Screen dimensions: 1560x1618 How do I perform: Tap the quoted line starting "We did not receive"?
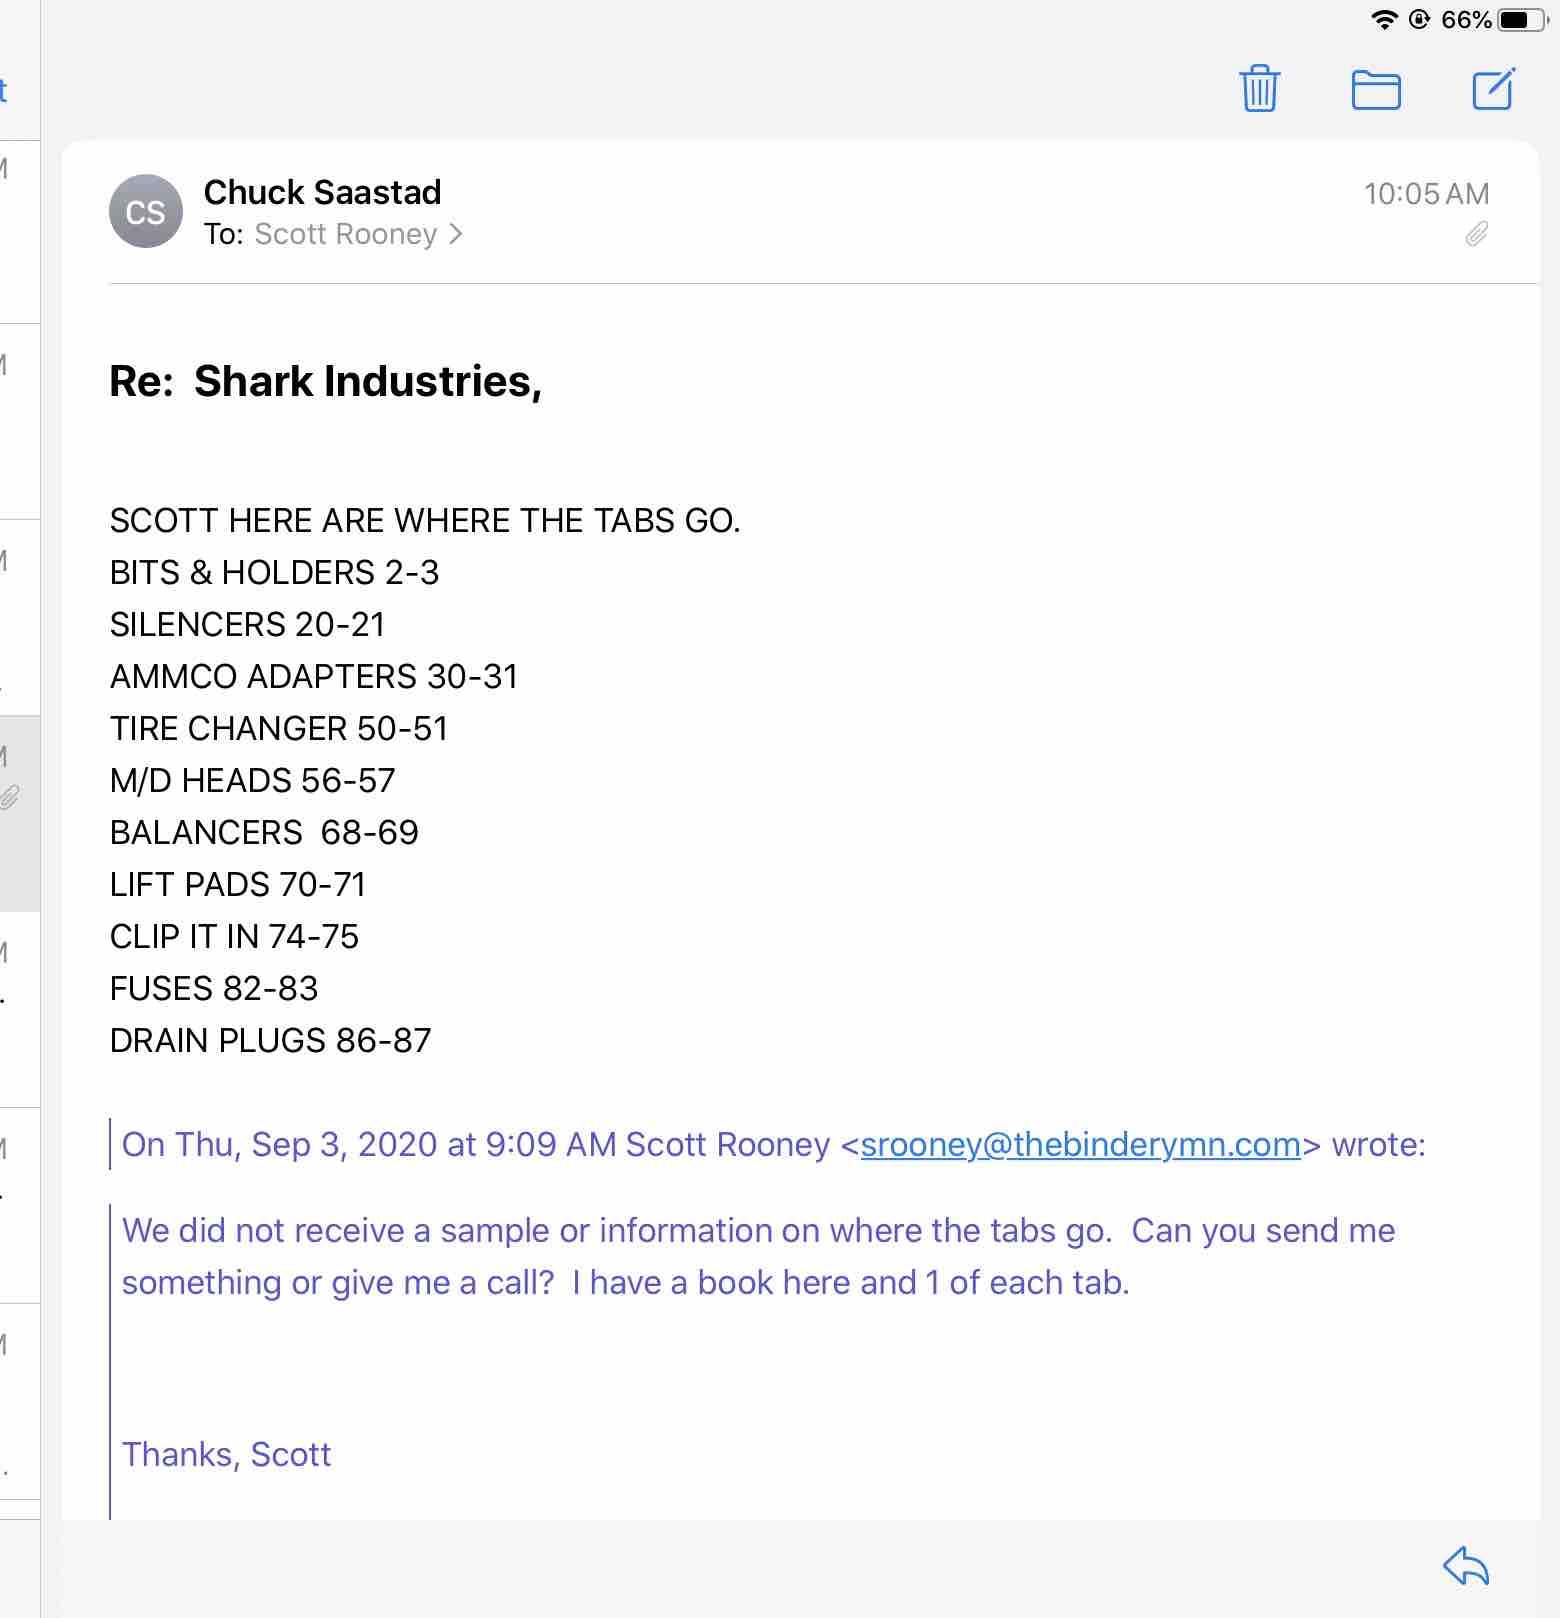click(757, 1230)
